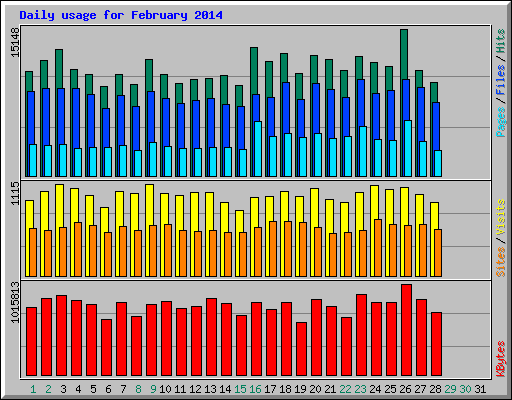
Task: Click day label '26' on axis
Action: click(x=405, y=389)
